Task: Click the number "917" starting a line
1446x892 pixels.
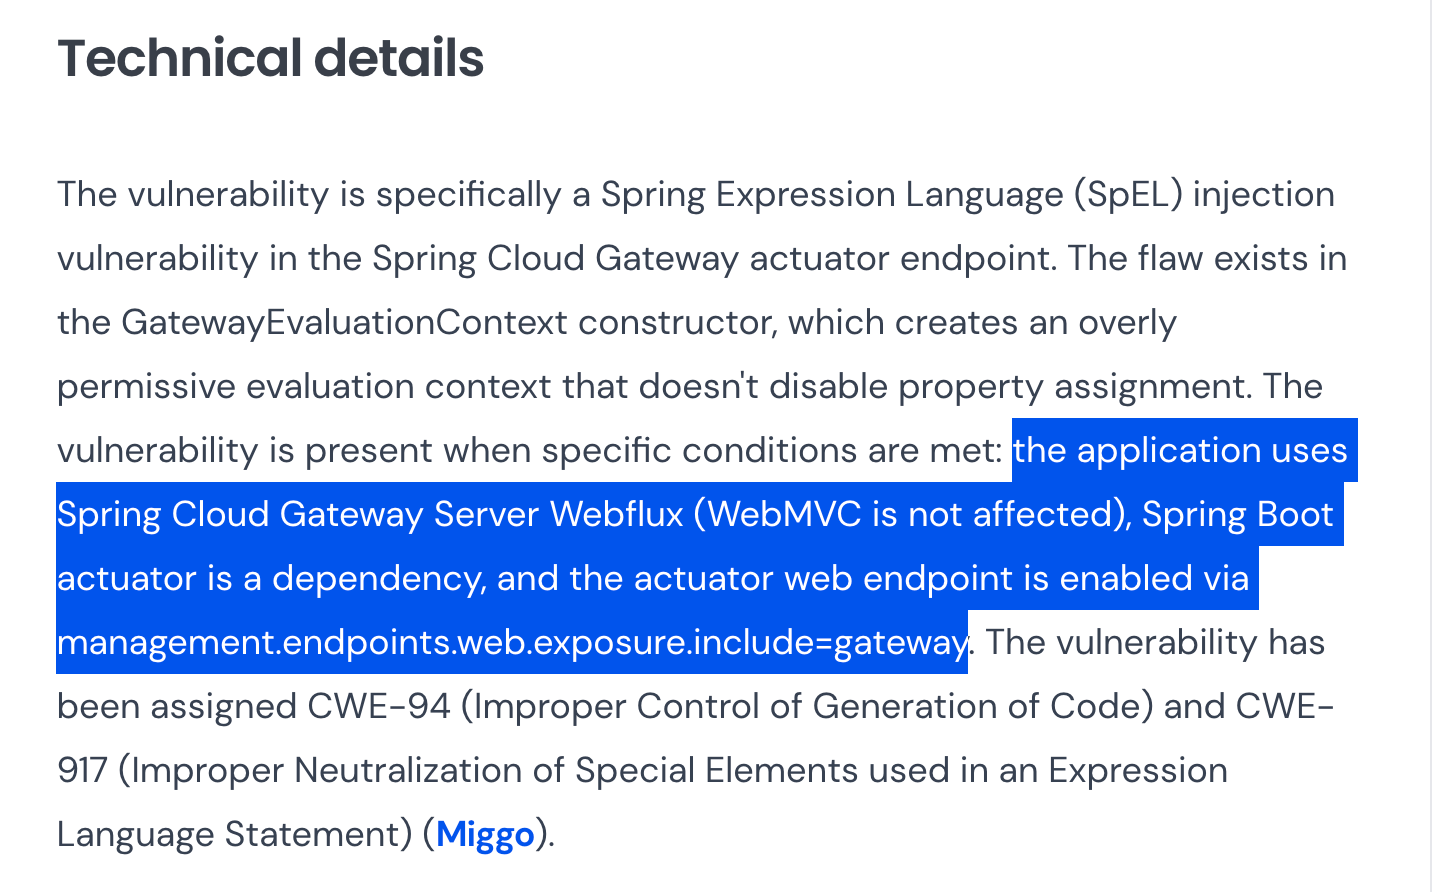Action: click(x=82, y=770)
